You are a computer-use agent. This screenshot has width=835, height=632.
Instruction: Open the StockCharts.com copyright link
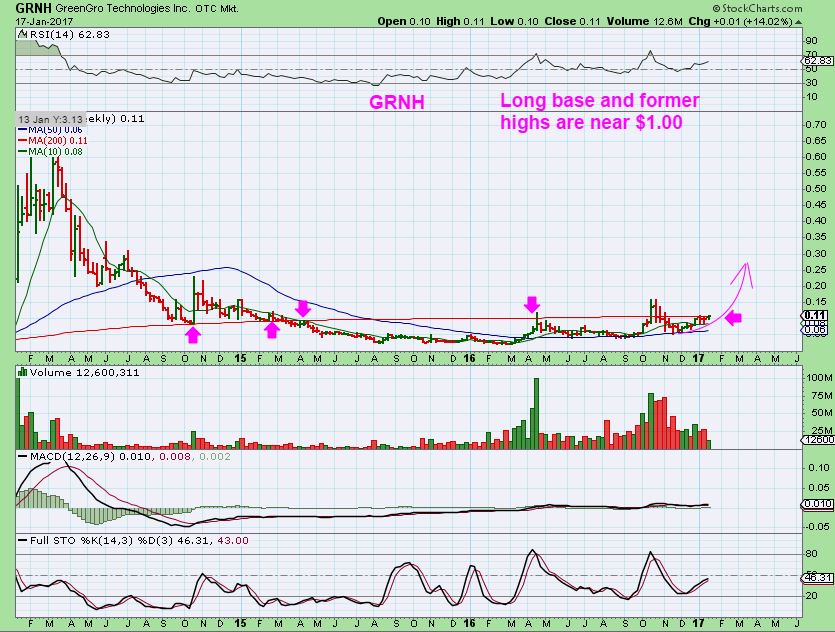pyautogui.click(x=757, y=9)
